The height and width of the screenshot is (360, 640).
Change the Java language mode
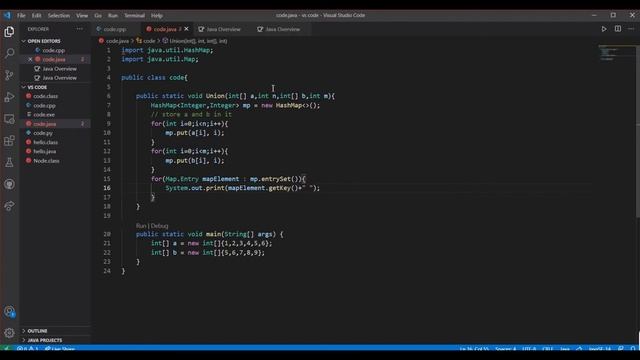click(565, 349)
